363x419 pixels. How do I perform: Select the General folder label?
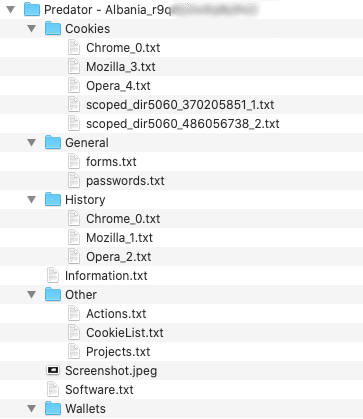87,143
